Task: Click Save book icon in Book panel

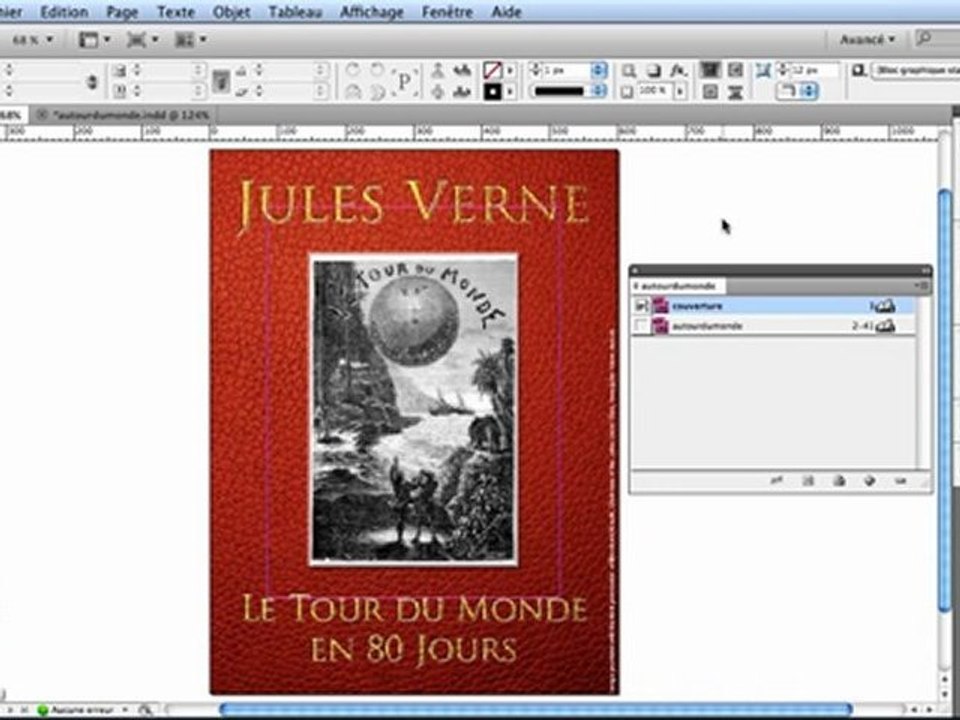Action: point(808,481)
